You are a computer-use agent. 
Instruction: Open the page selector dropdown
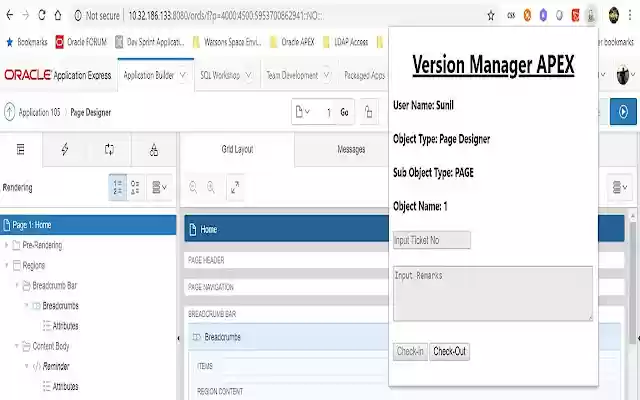302,112
